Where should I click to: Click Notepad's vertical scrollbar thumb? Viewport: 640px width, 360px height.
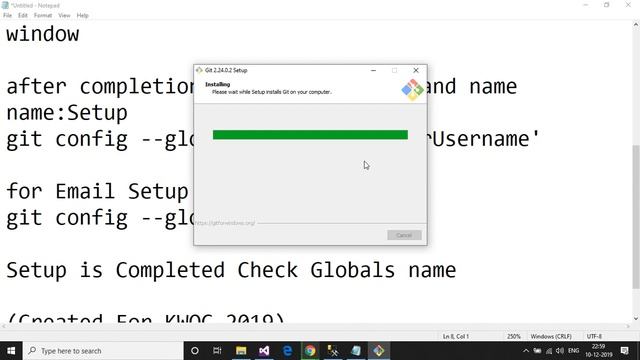(x=636, y=216)
